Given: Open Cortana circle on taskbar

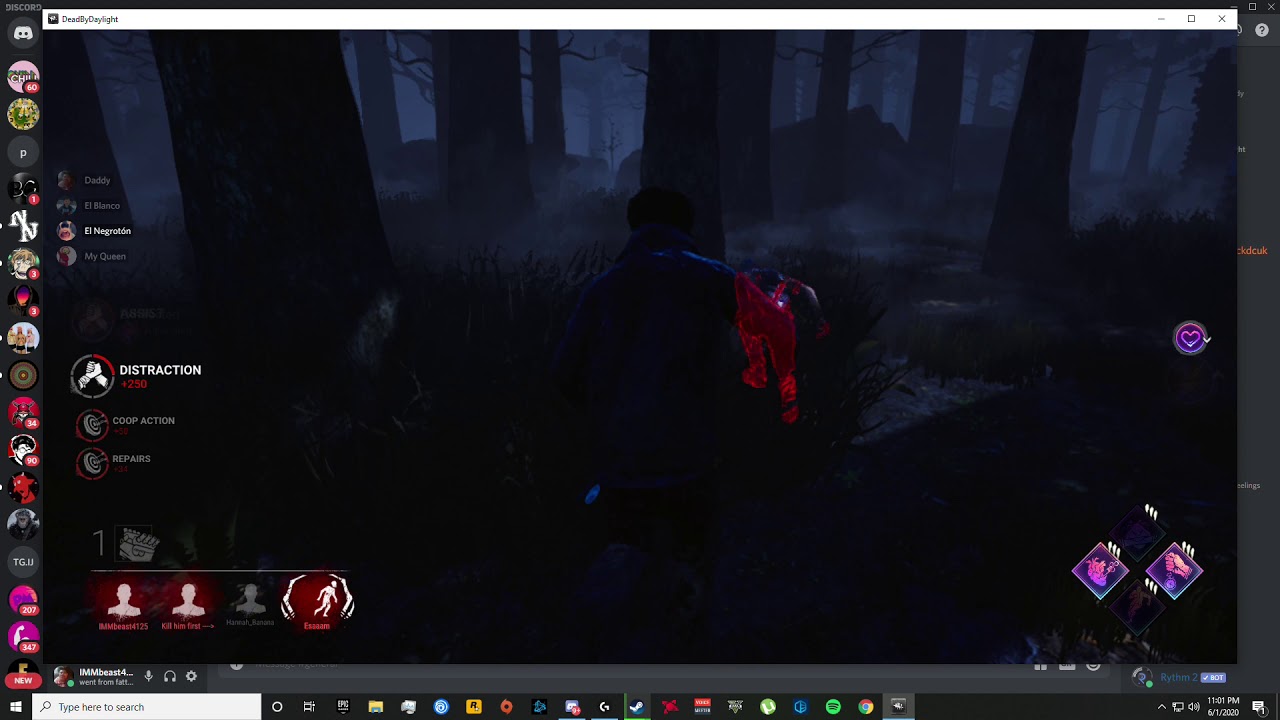Looking at the screenshot, I should [277, 707].
